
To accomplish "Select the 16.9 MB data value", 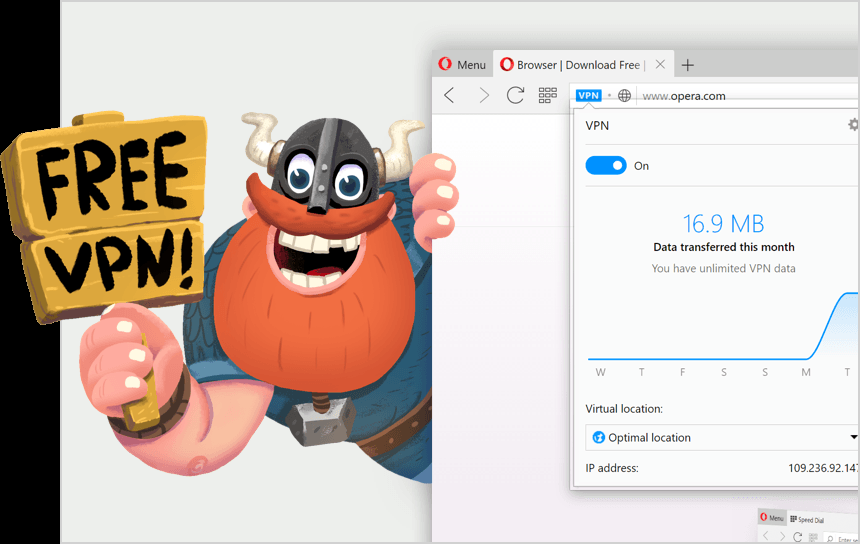I will click(723, 224).
